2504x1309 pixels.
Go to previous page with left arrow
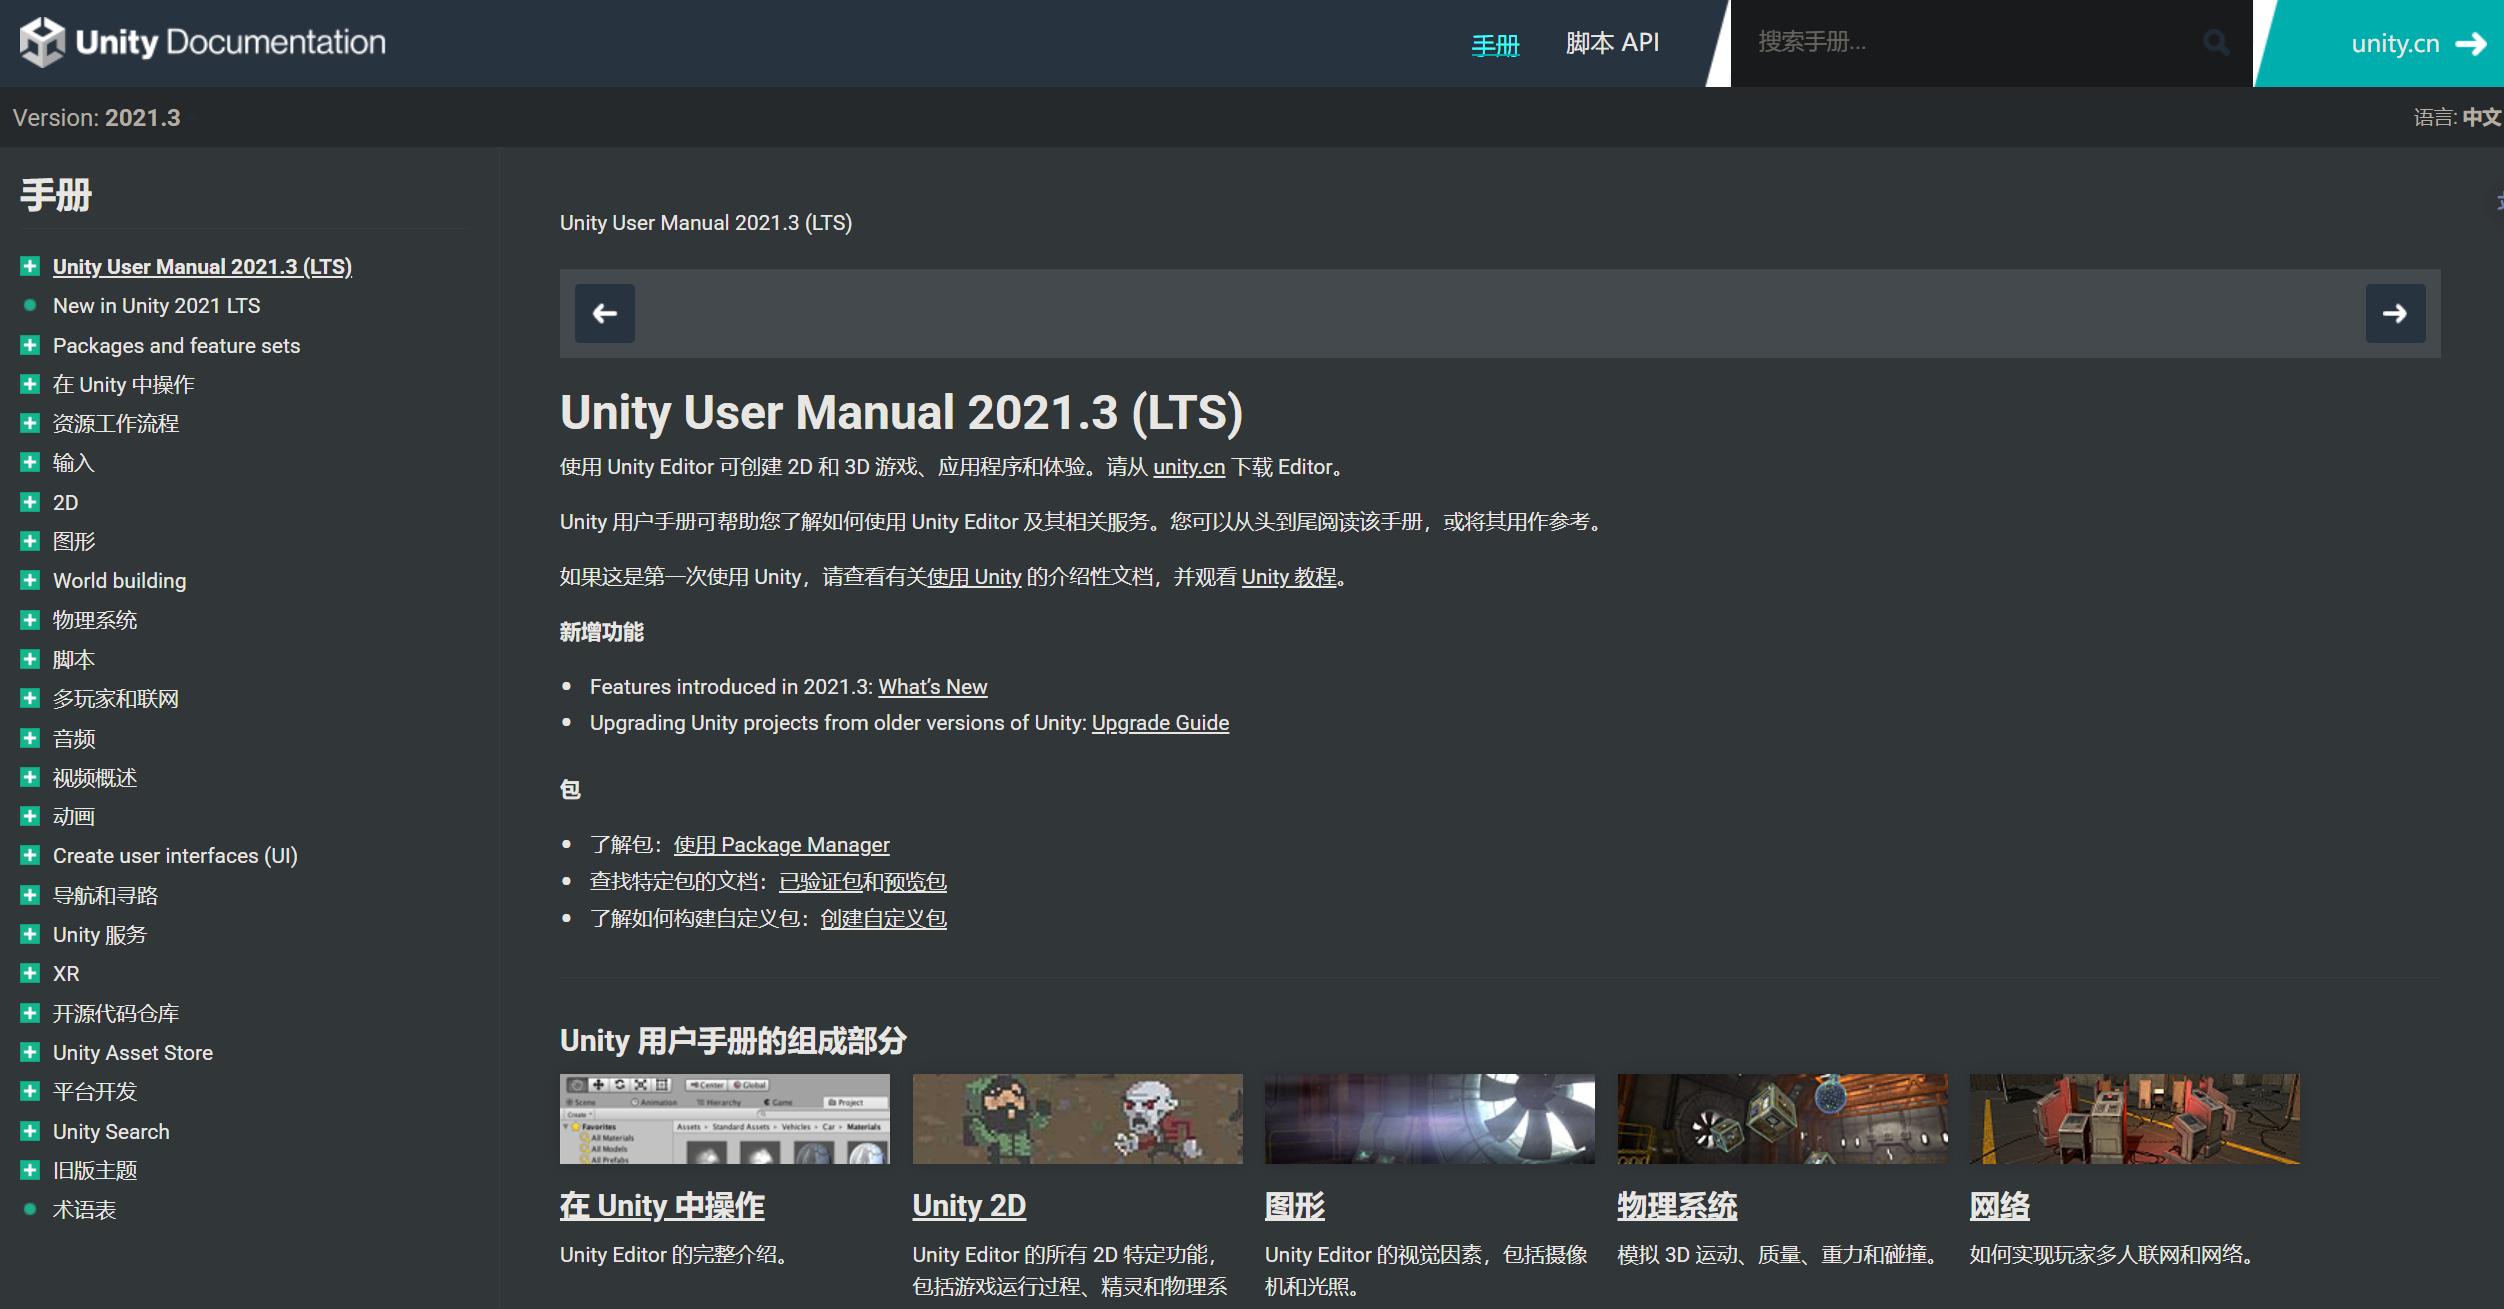pyautogui.click(x=604, y=314)
